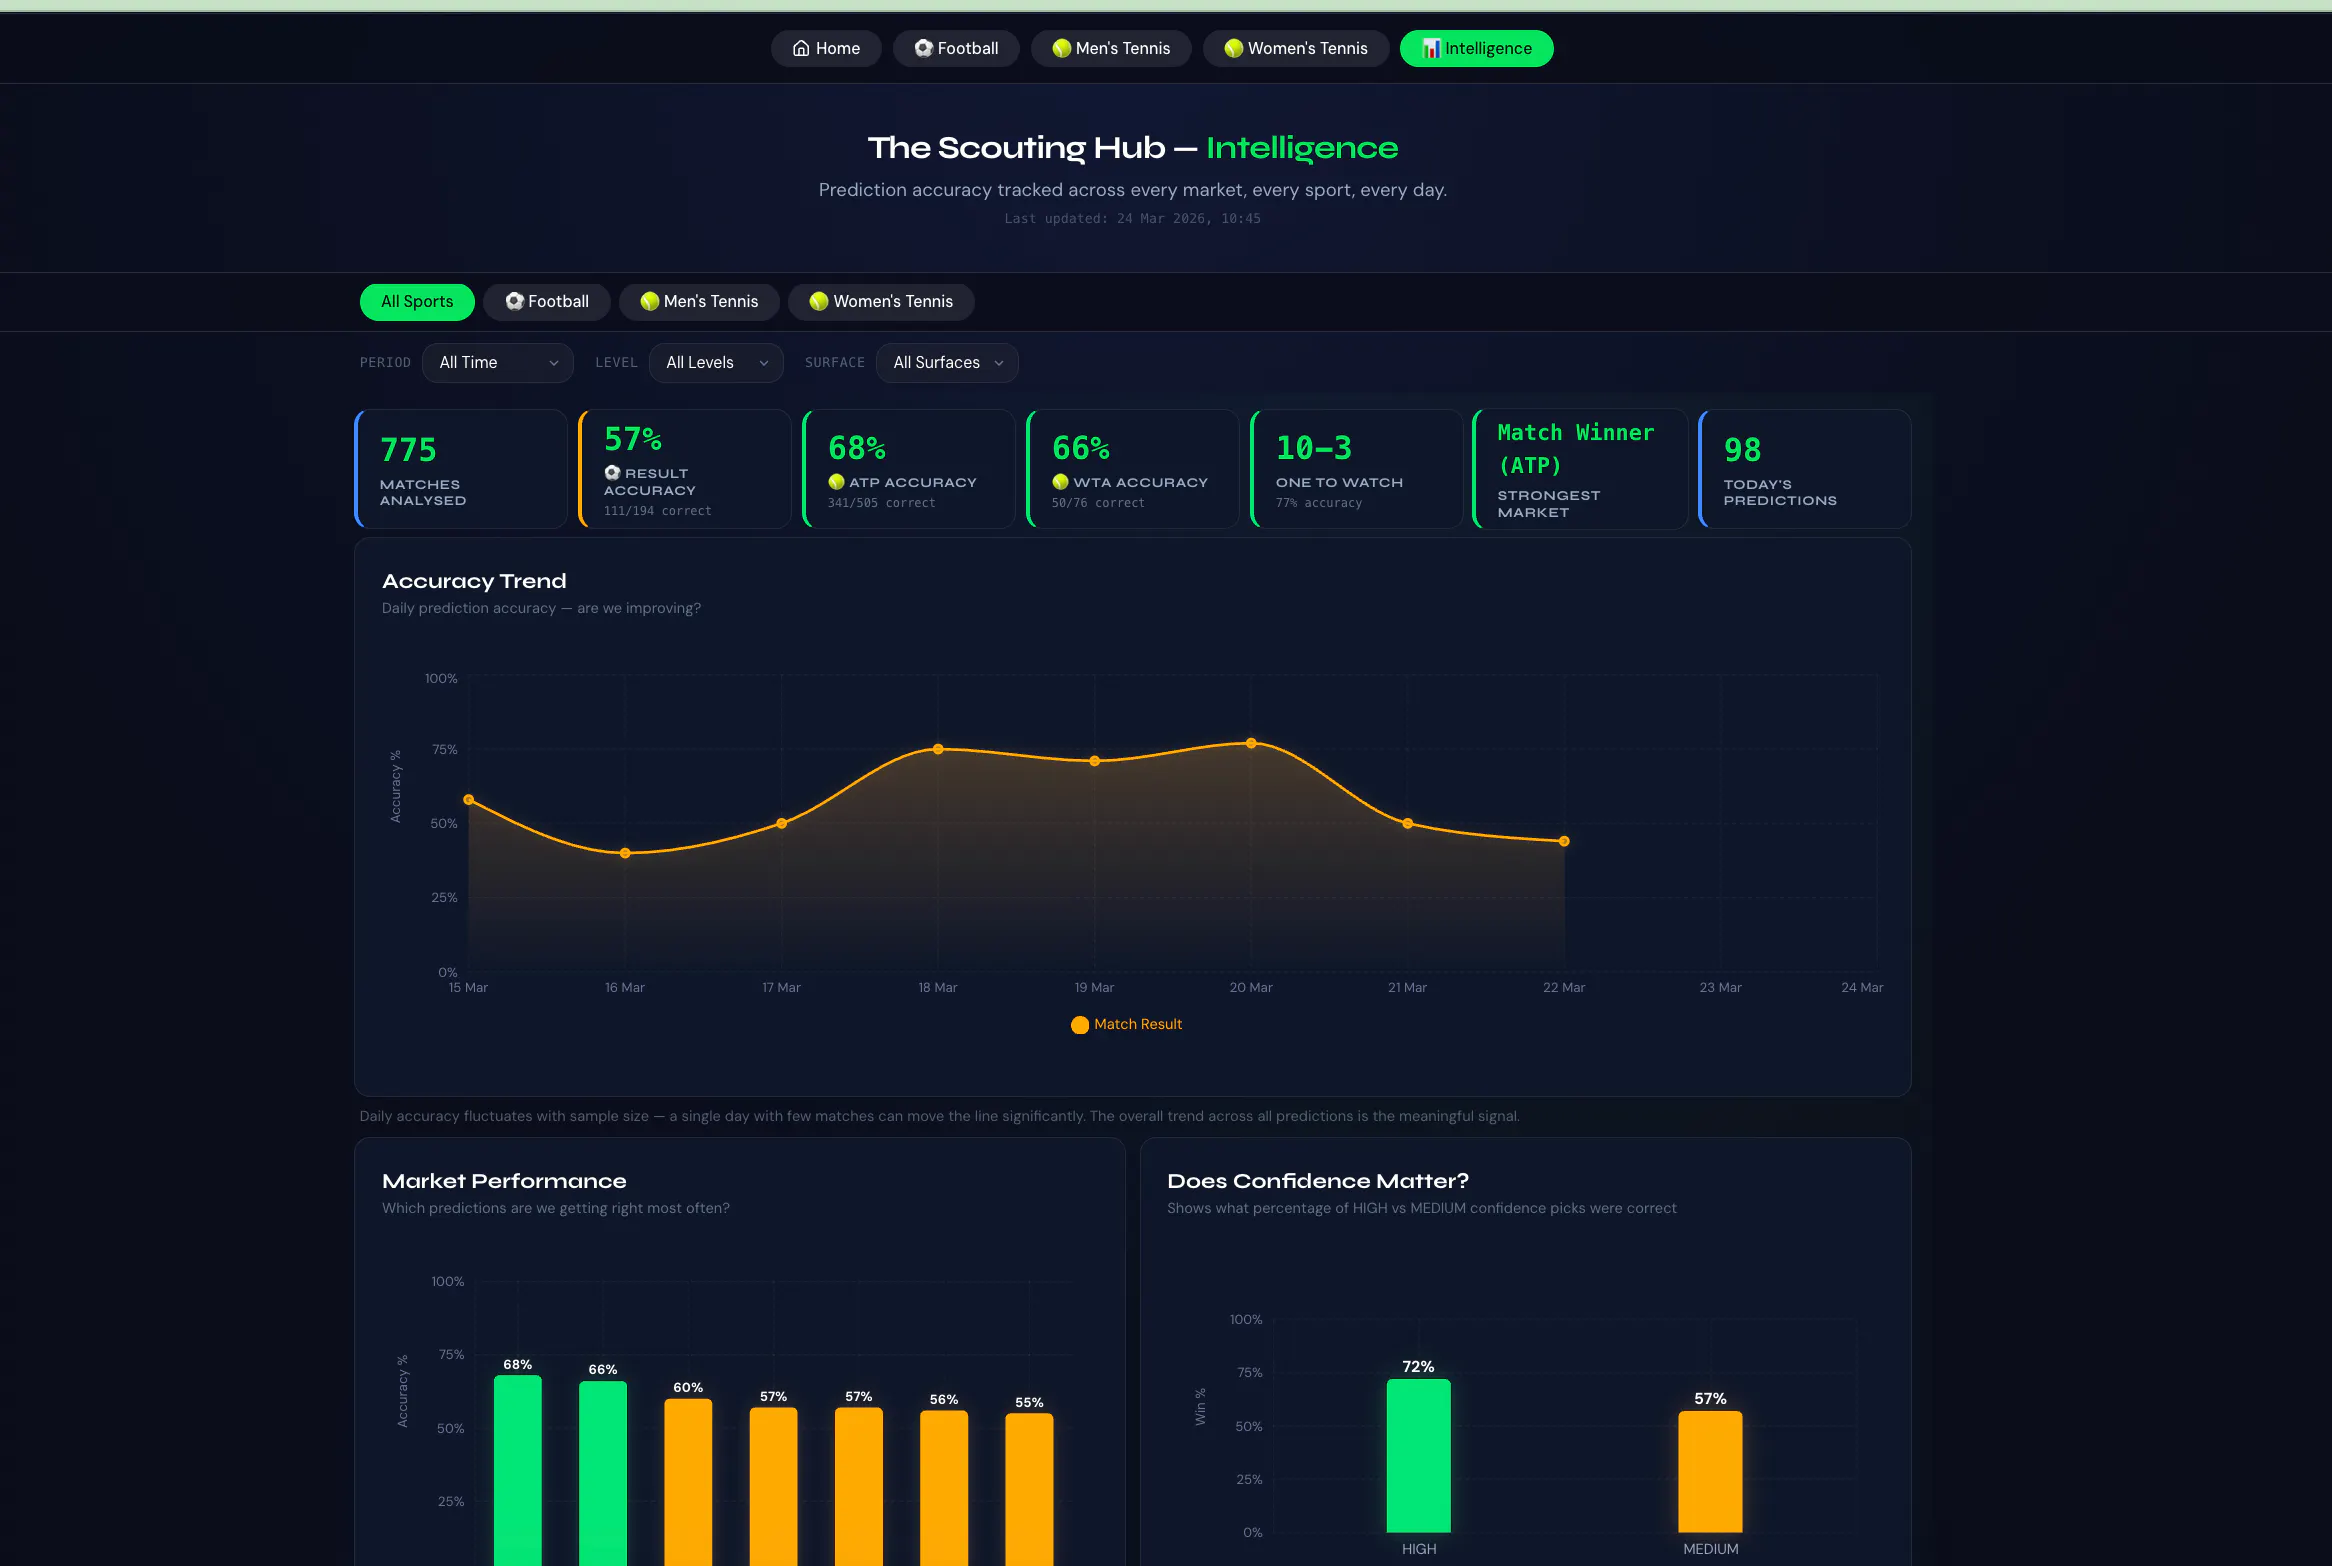Click tennis ball icon in Men's Tennis filter pill
Image resolution: width=2332 pixels, height=1566 pixels.
(x=650, y=301)
